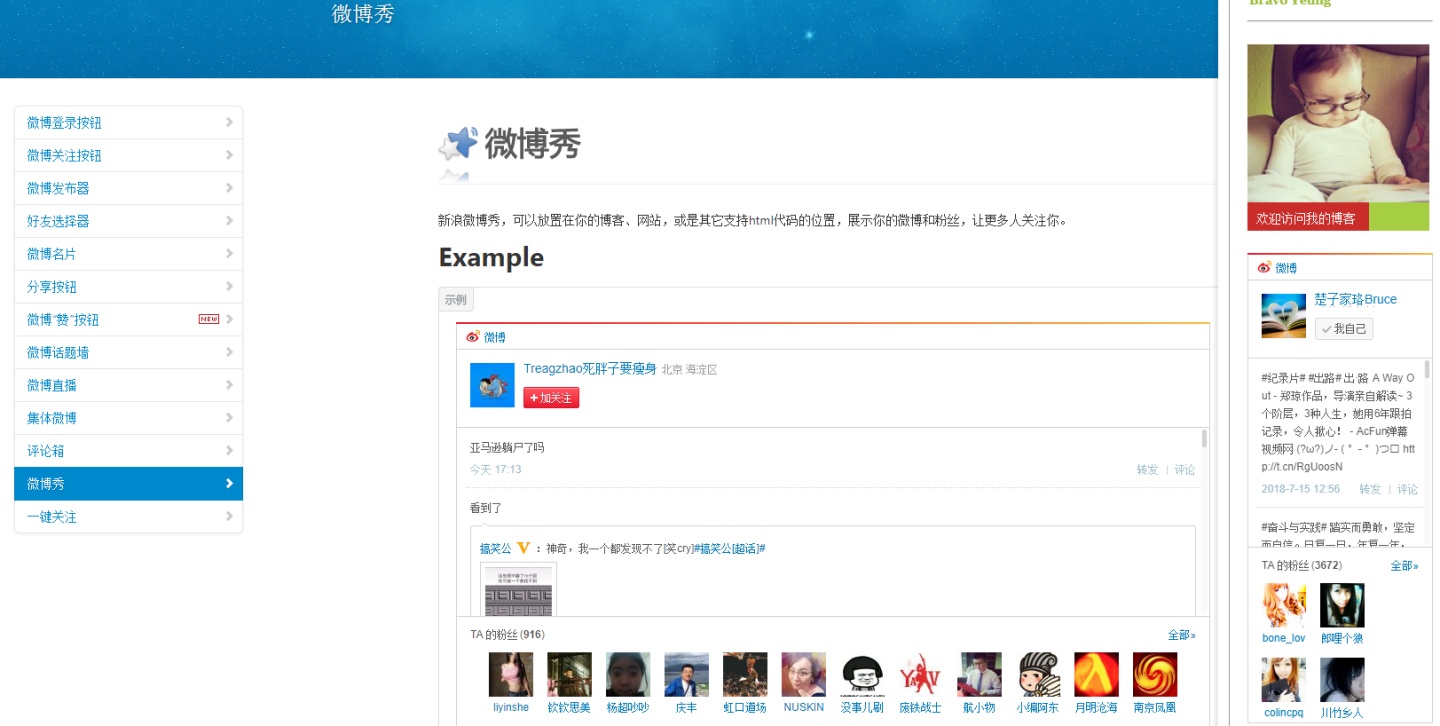Open 楚子家珞Bruce's book-heart avatar
This screenshot has height=726, width=1440.
tap(1283, 316)
